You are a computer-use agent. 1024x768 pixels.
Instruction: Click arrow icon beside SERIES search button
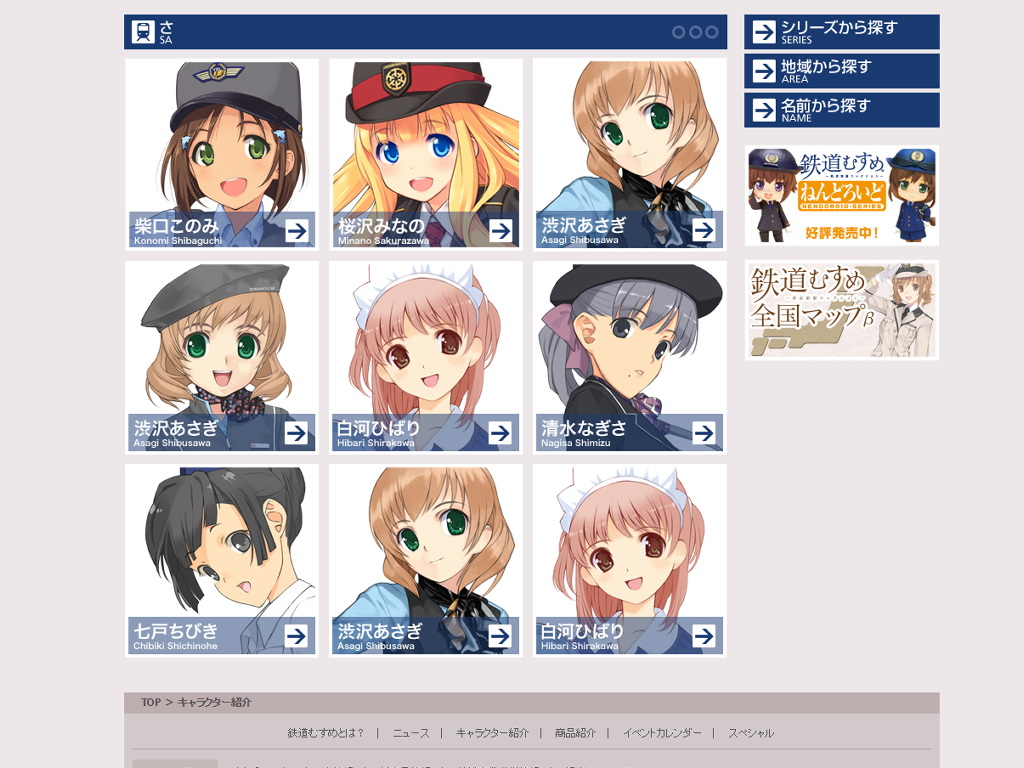coord(763,31)
